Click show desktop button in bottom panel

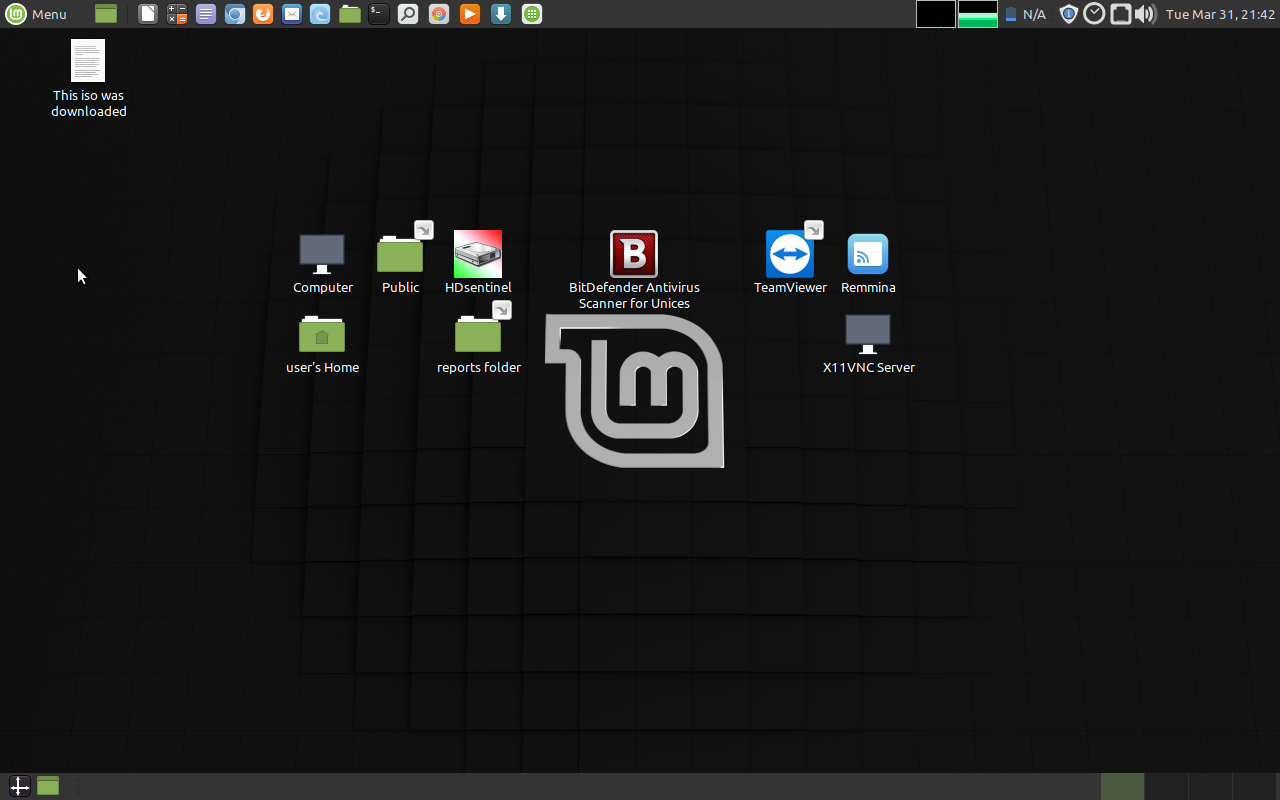coord(19,786)
